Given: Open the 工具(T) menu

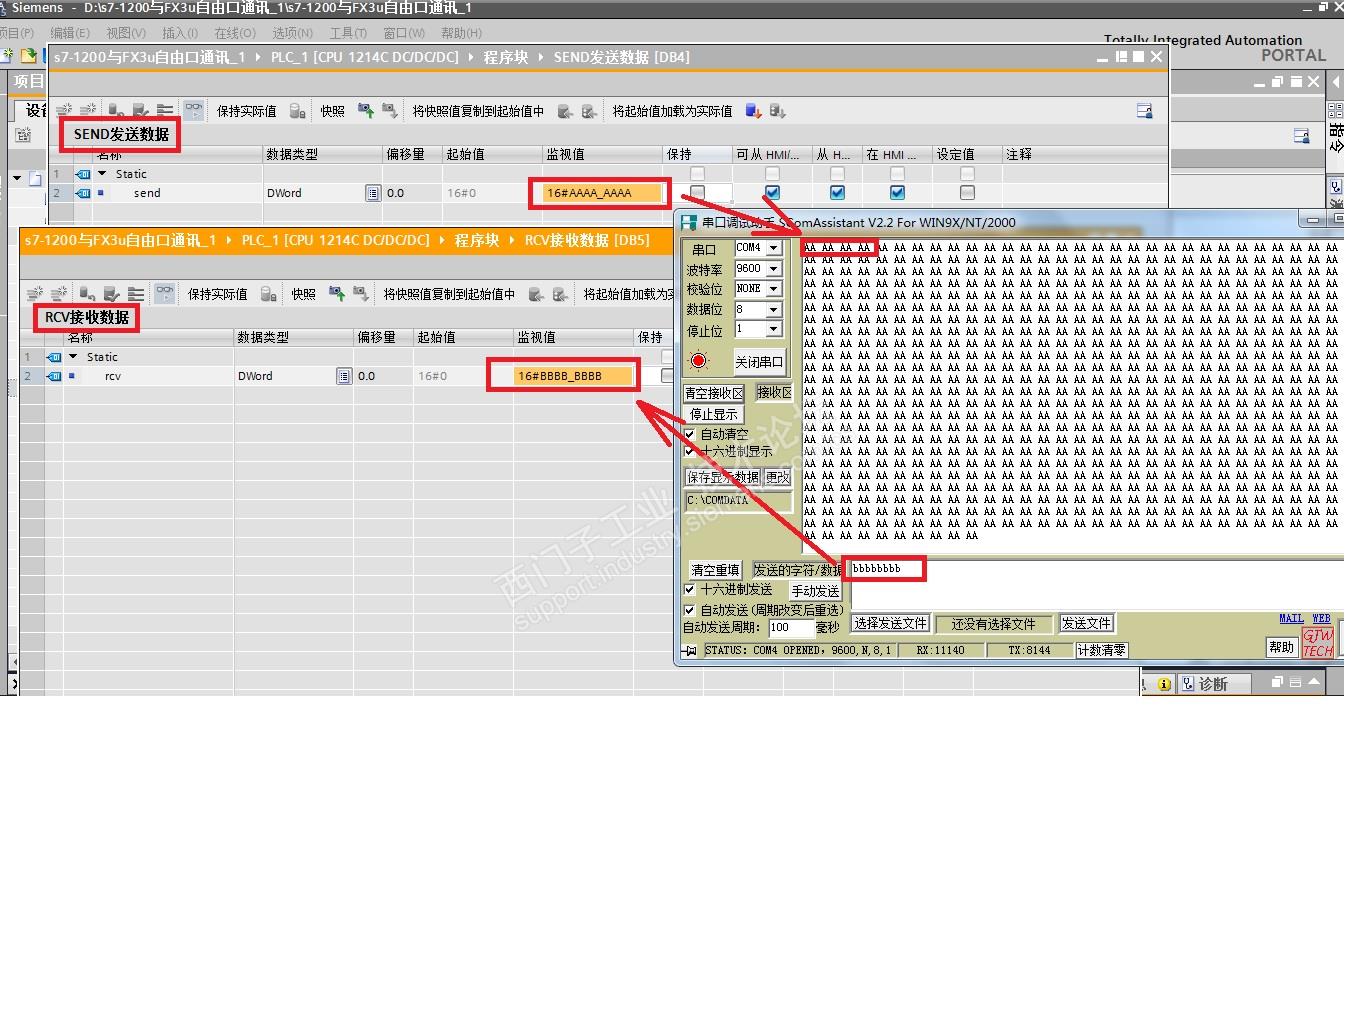Looking at the screenshot, I should (x=348, y=33).
